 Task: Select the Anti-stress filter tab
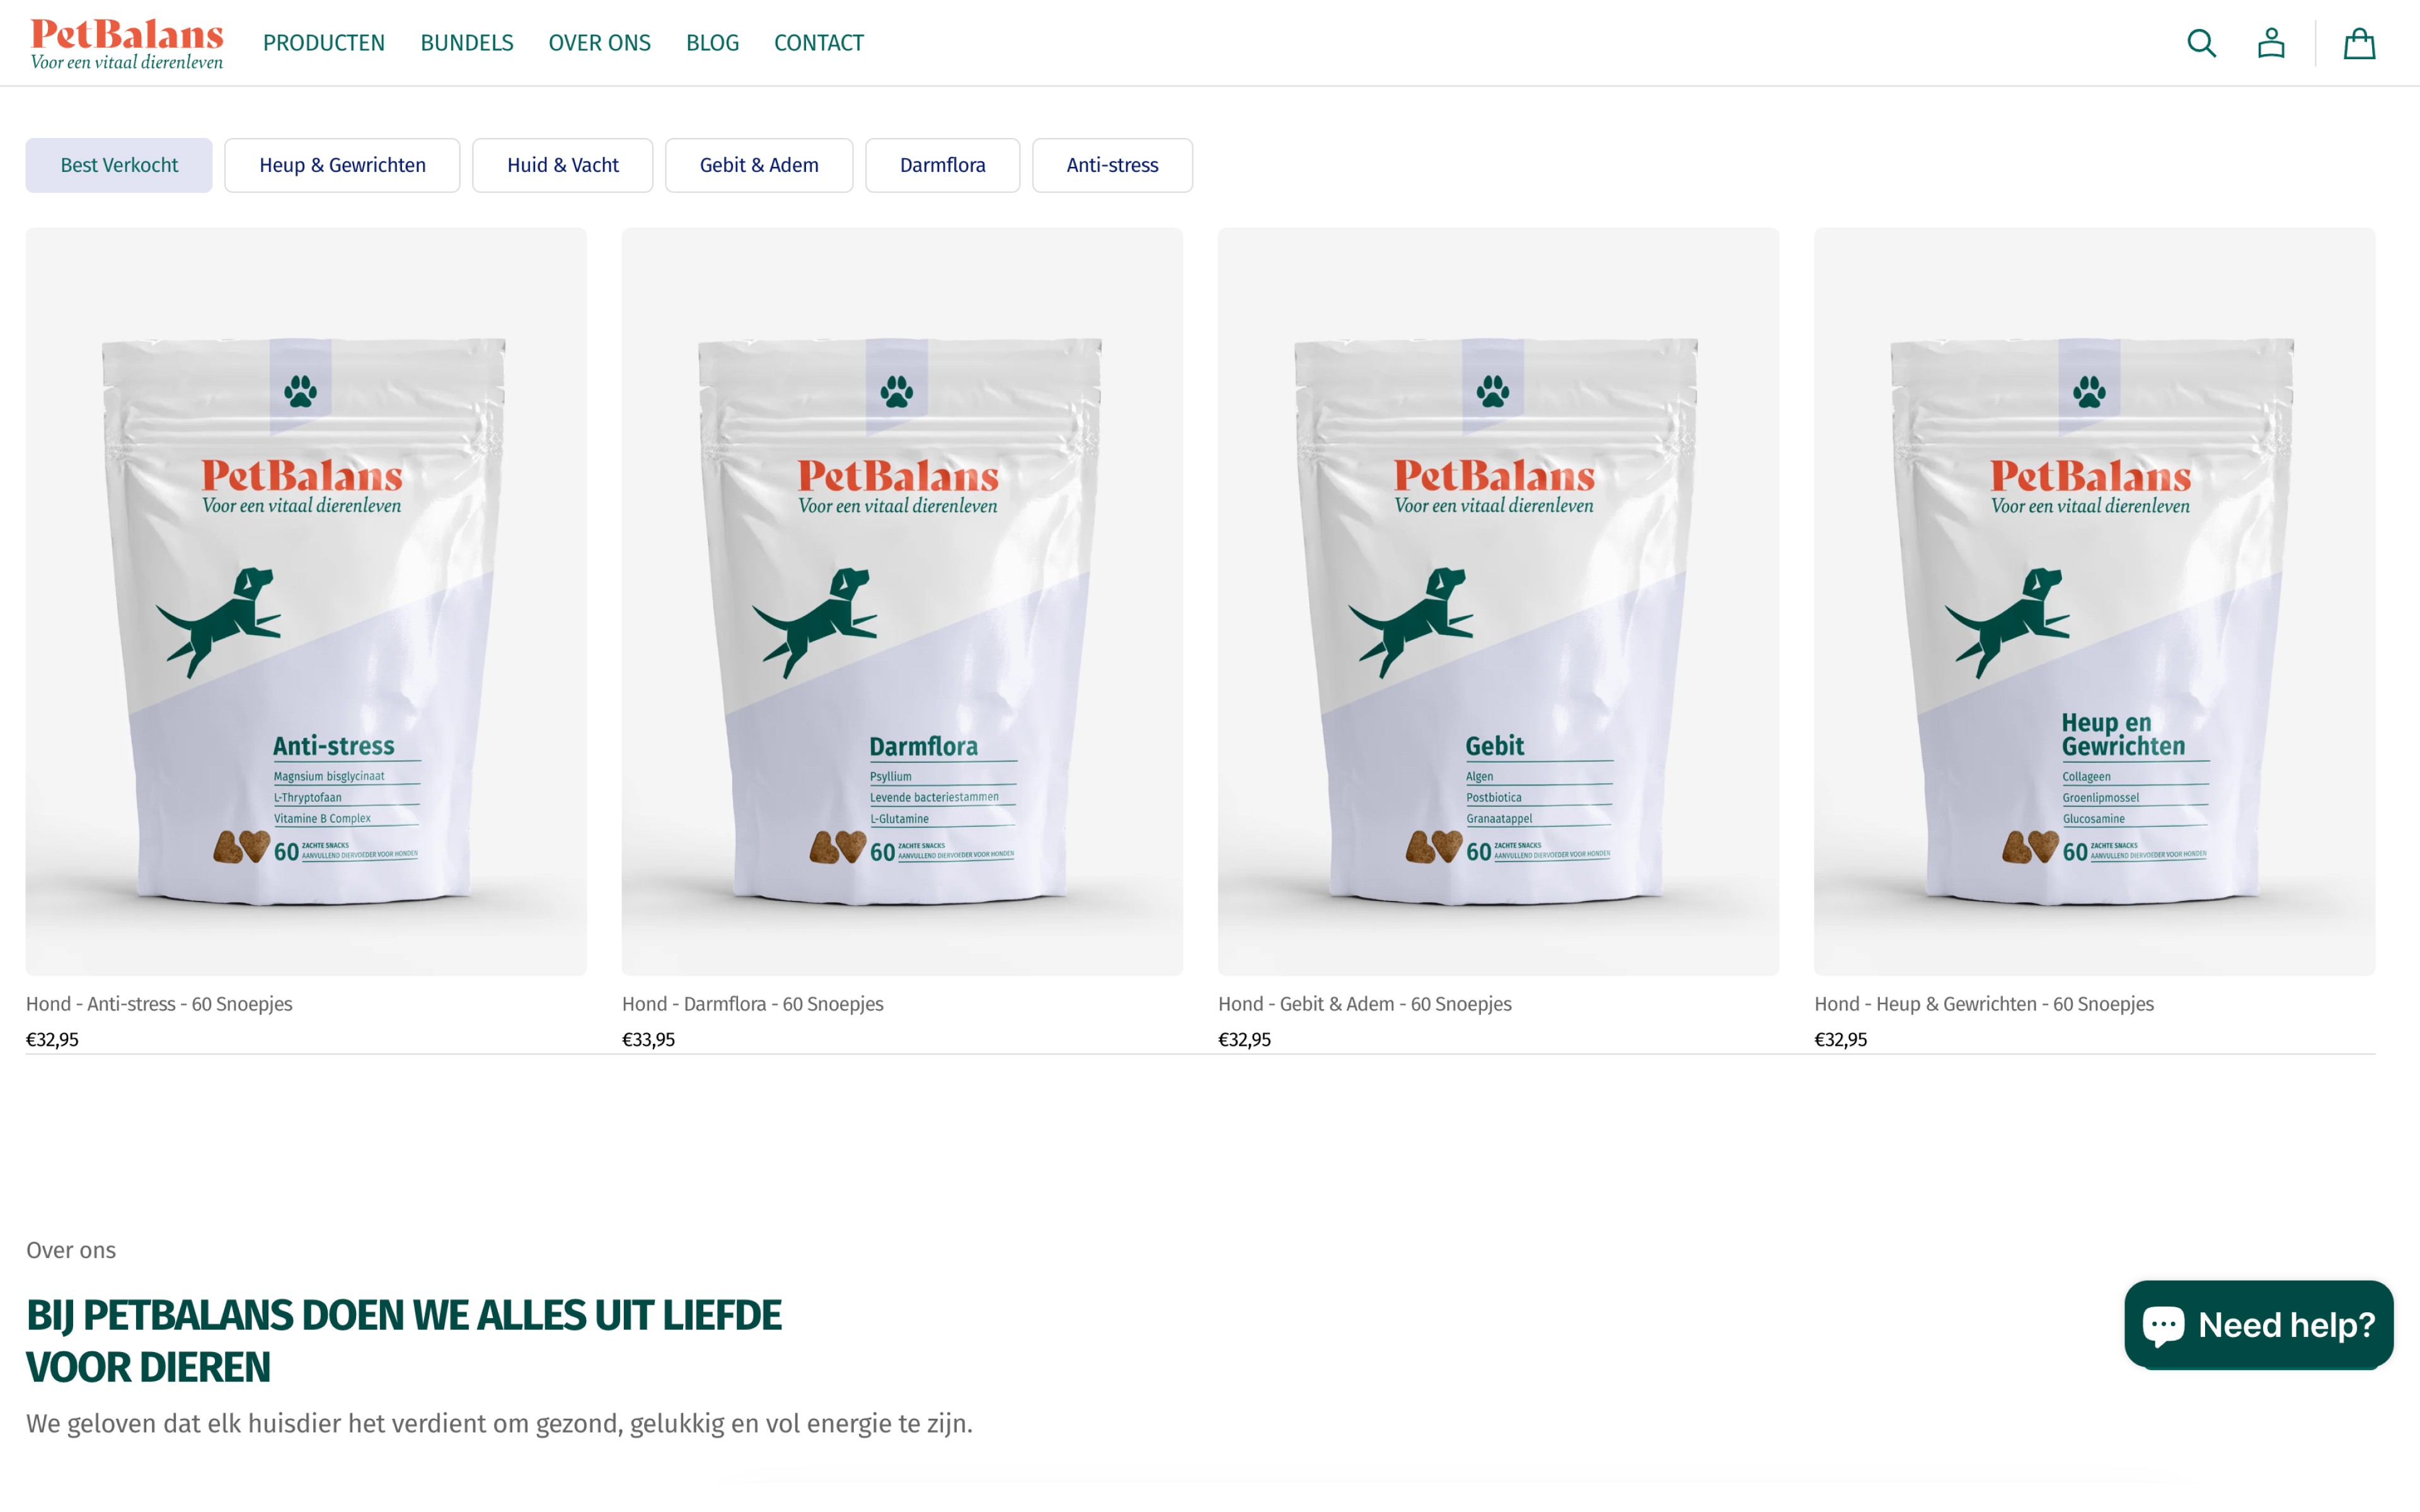[x=1112, y=165]
